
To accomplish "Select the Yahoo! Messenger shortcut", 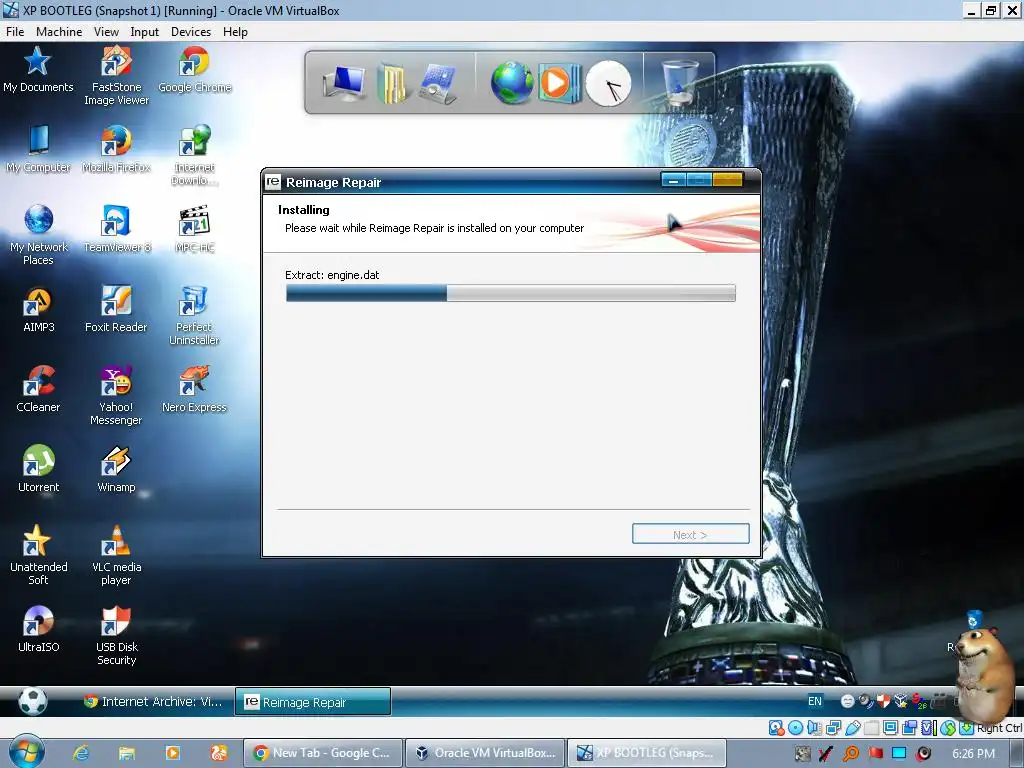I will (116, 396).
